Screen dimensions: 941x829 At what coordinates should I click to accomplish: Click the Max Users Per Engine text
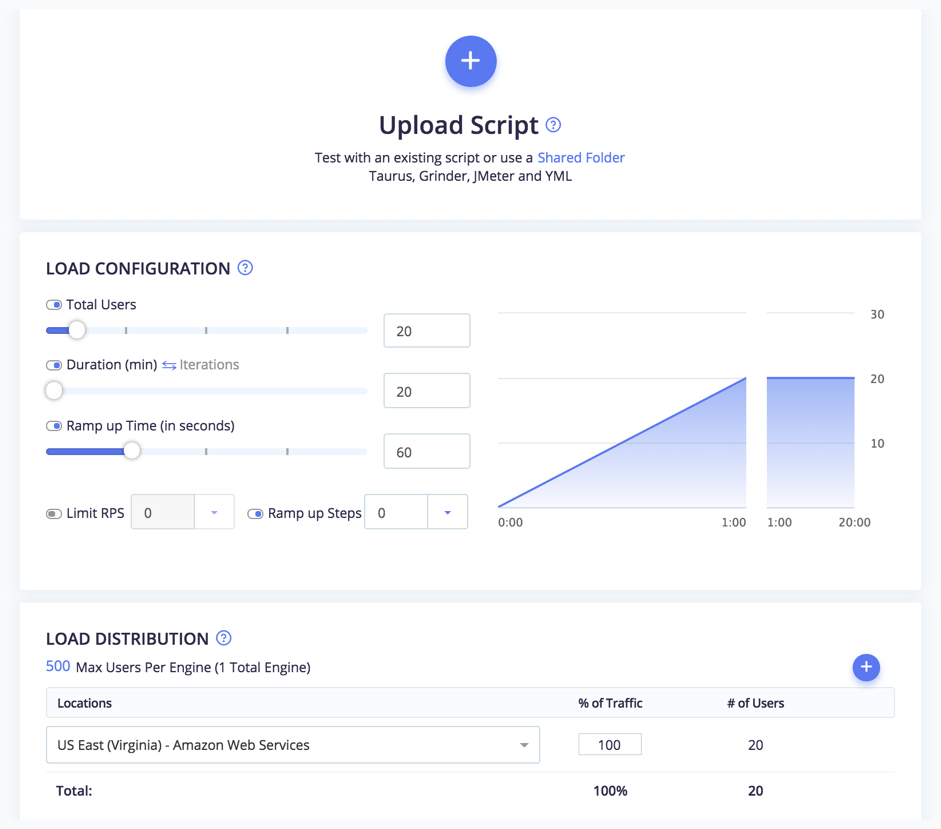(x=193, y=668)
